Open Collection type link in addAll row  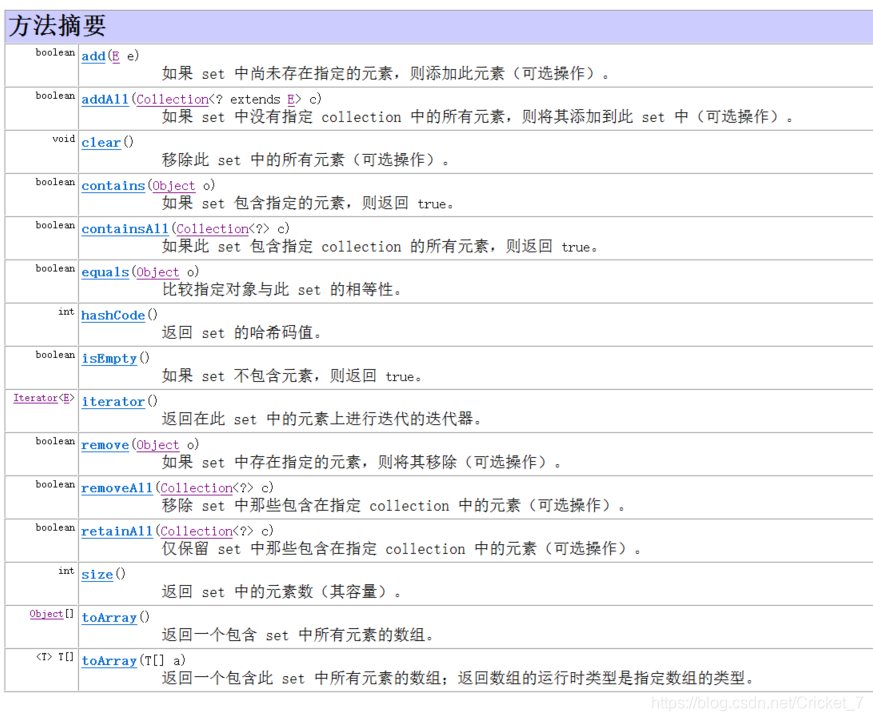tap(173, 100)
